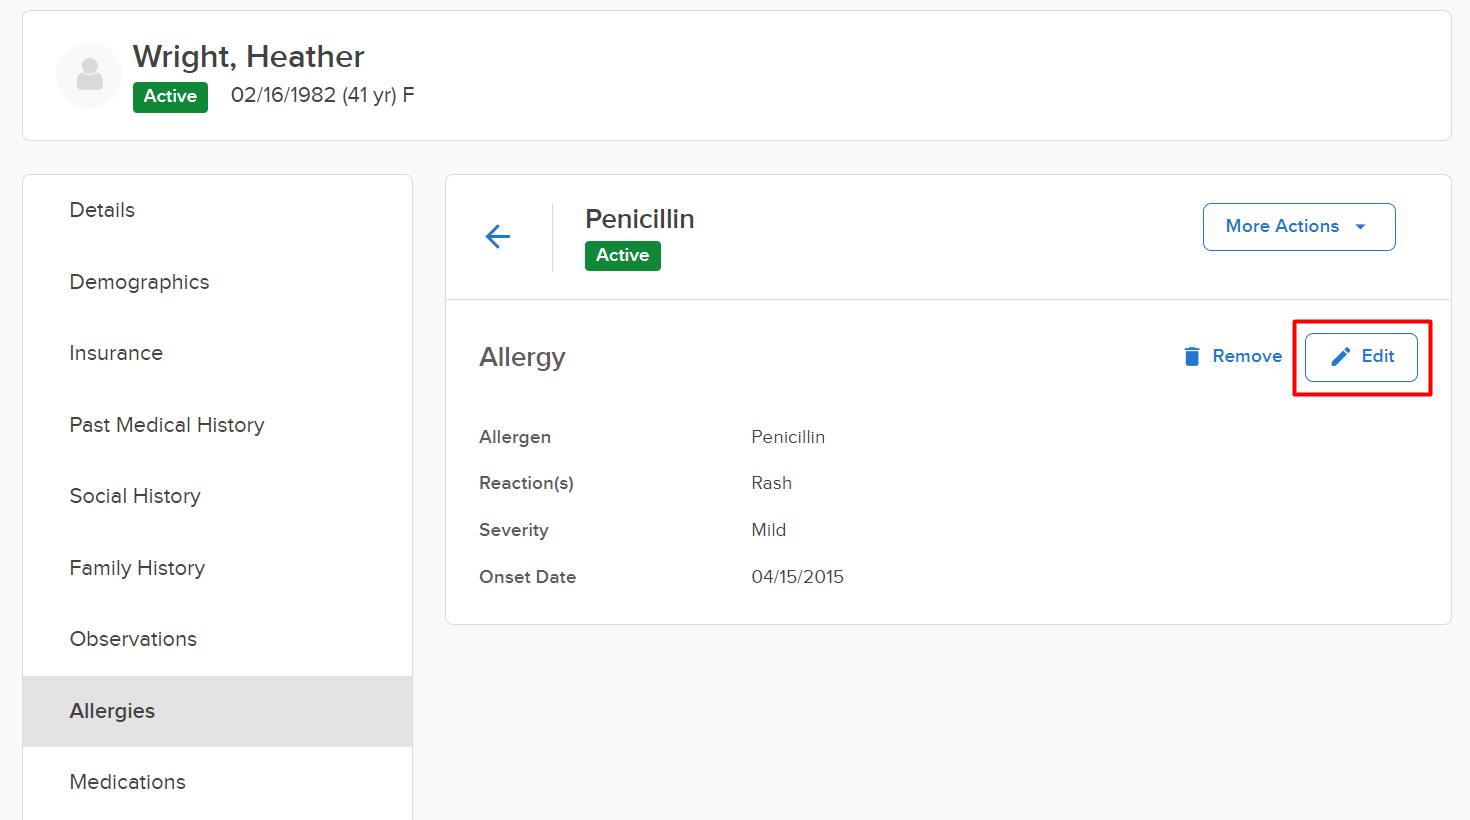
Task: Click the back arrow icon
Action: [498, 236]
